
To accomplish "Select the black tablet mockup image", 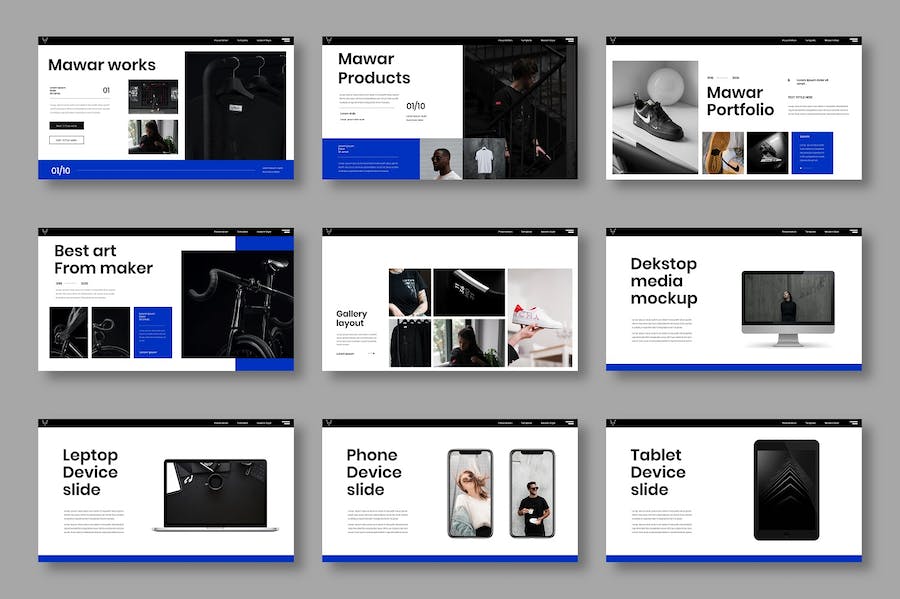I will pyautogui.click(x=786, y=489).
